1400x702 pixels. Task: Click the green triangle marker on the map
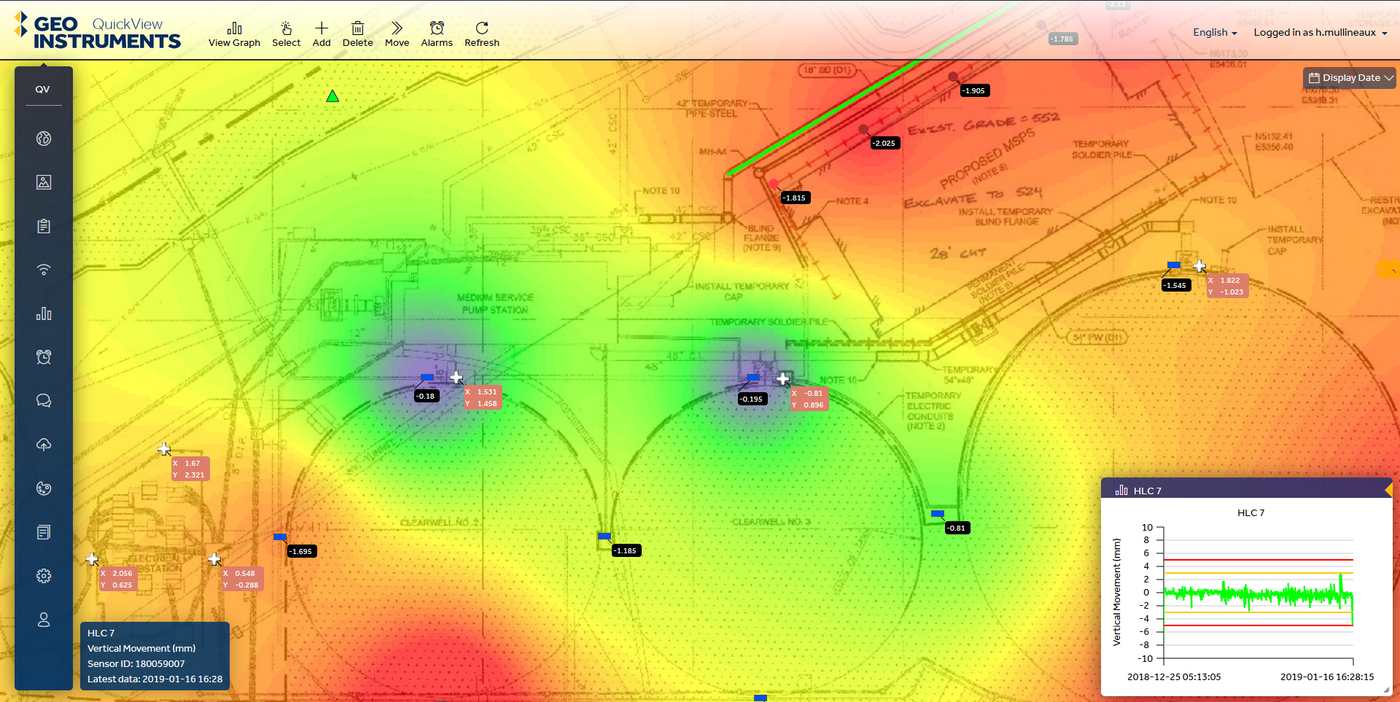click(332, 96)
